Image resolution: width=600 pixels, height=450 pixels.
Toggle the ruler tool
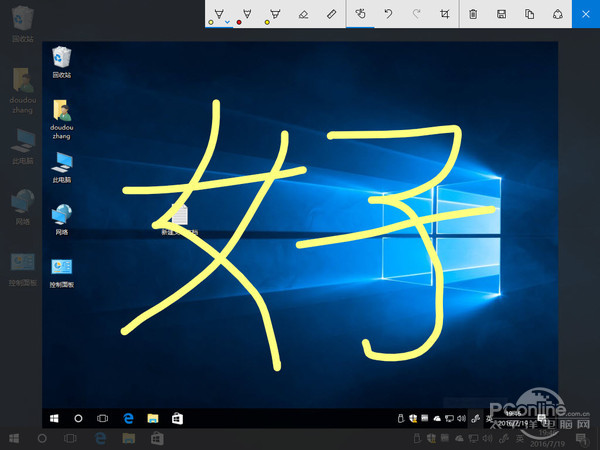pos(331,15)
